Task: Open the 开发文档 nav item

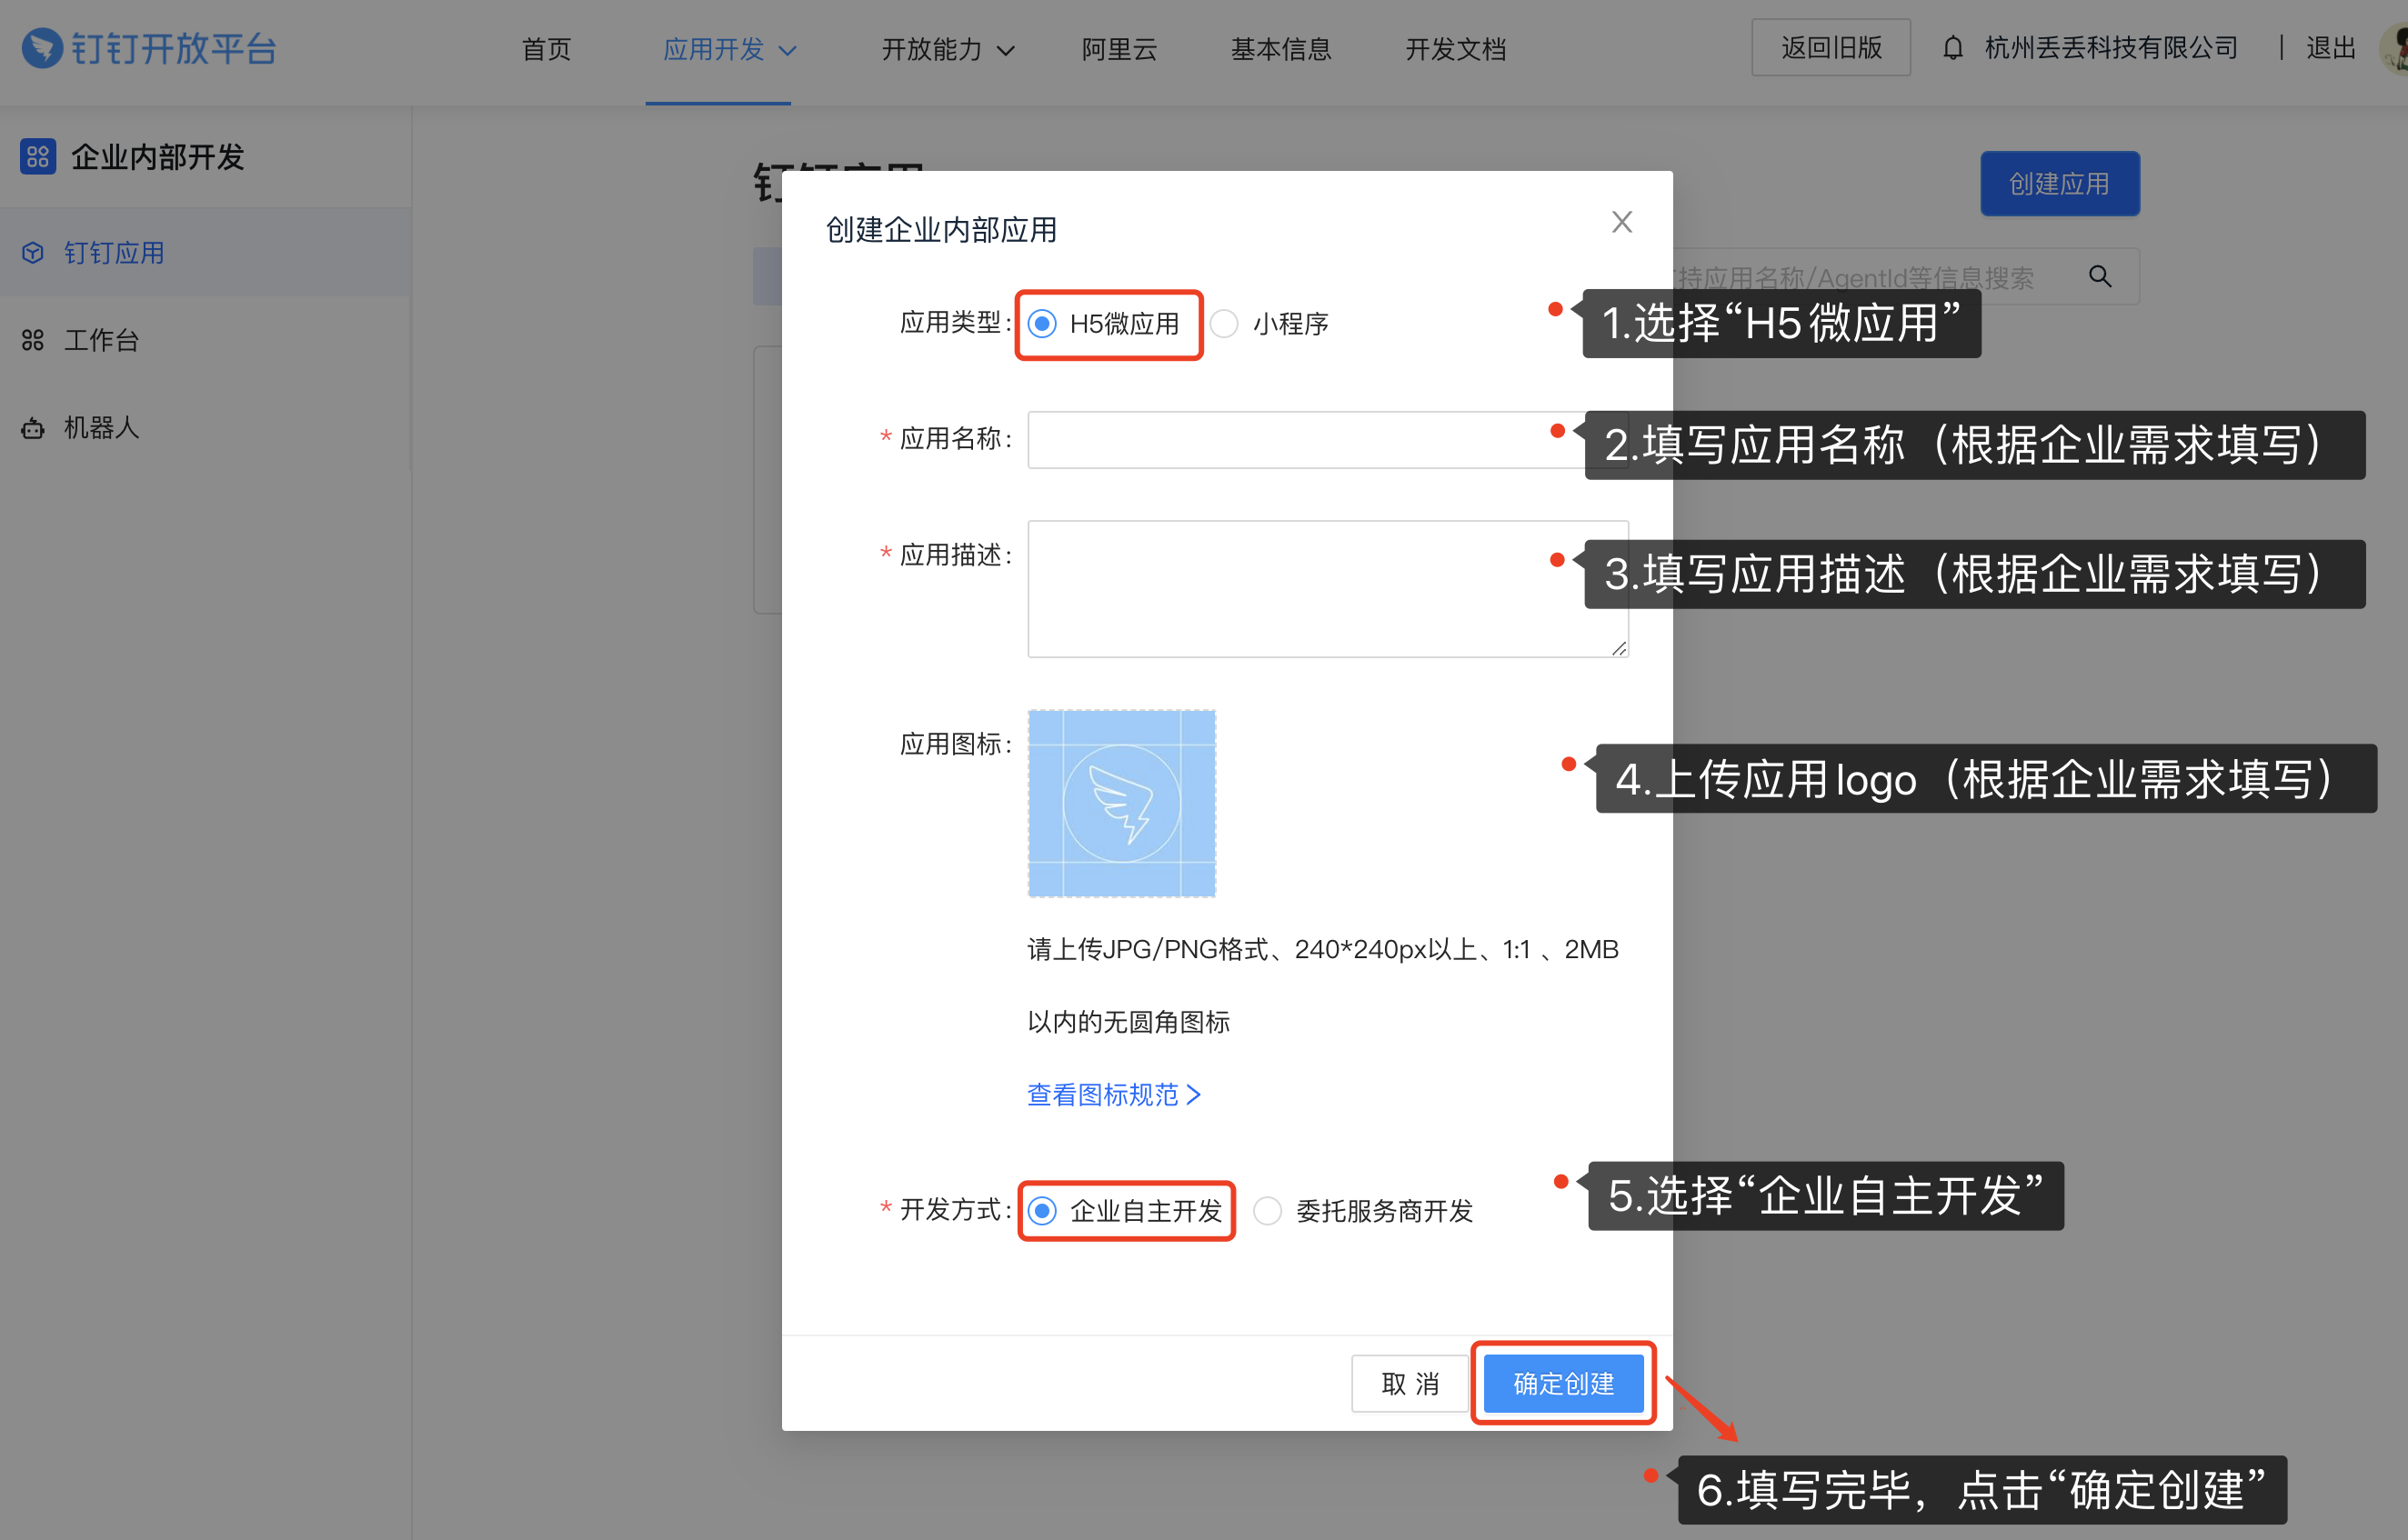Action: (x=1456, y=49)
